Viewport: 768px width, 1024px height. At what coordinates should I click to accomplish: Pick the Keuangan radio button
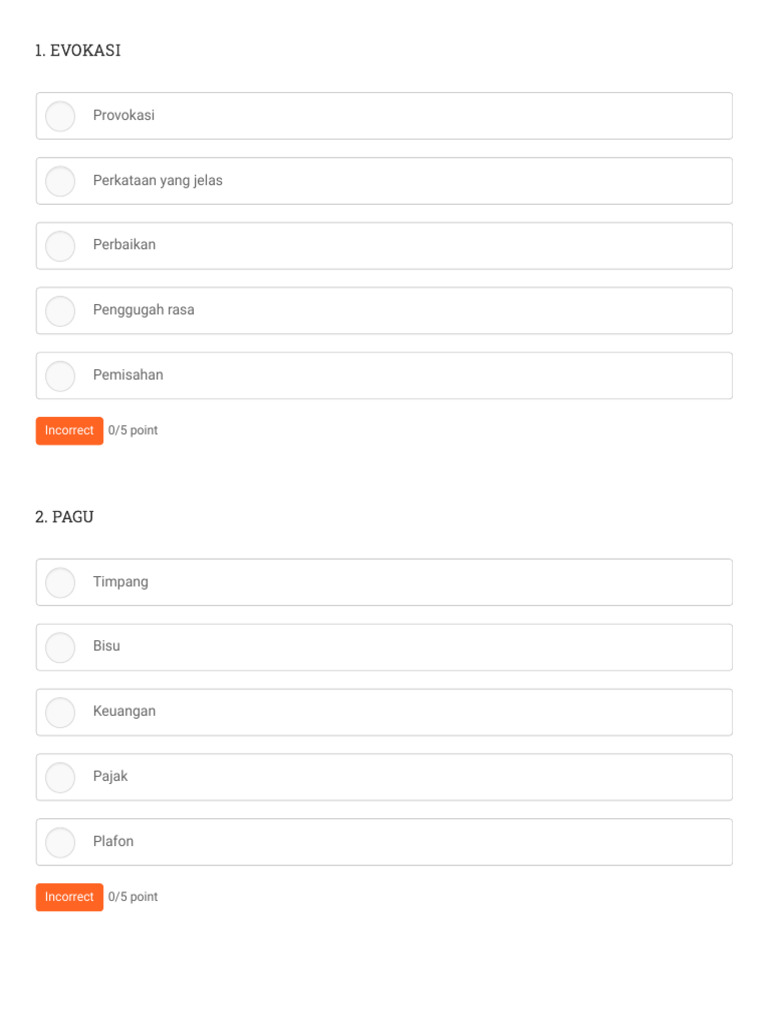point(60,712)
